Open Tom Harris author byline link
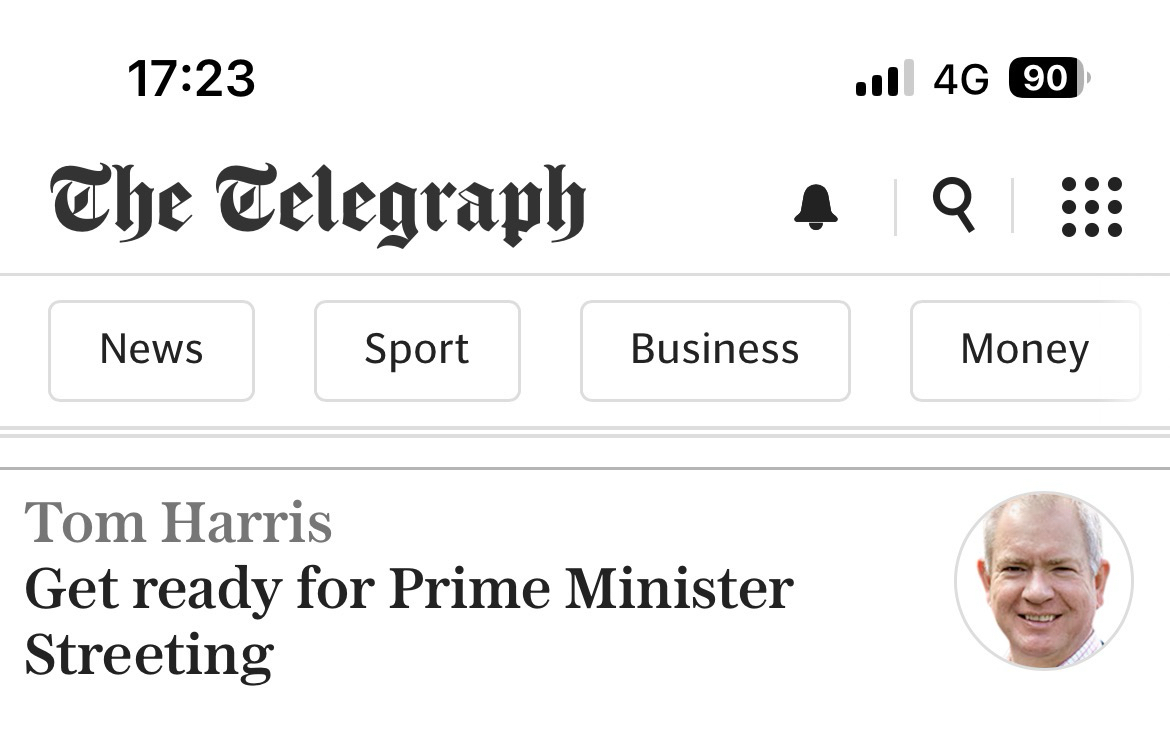 coord(178,523)
